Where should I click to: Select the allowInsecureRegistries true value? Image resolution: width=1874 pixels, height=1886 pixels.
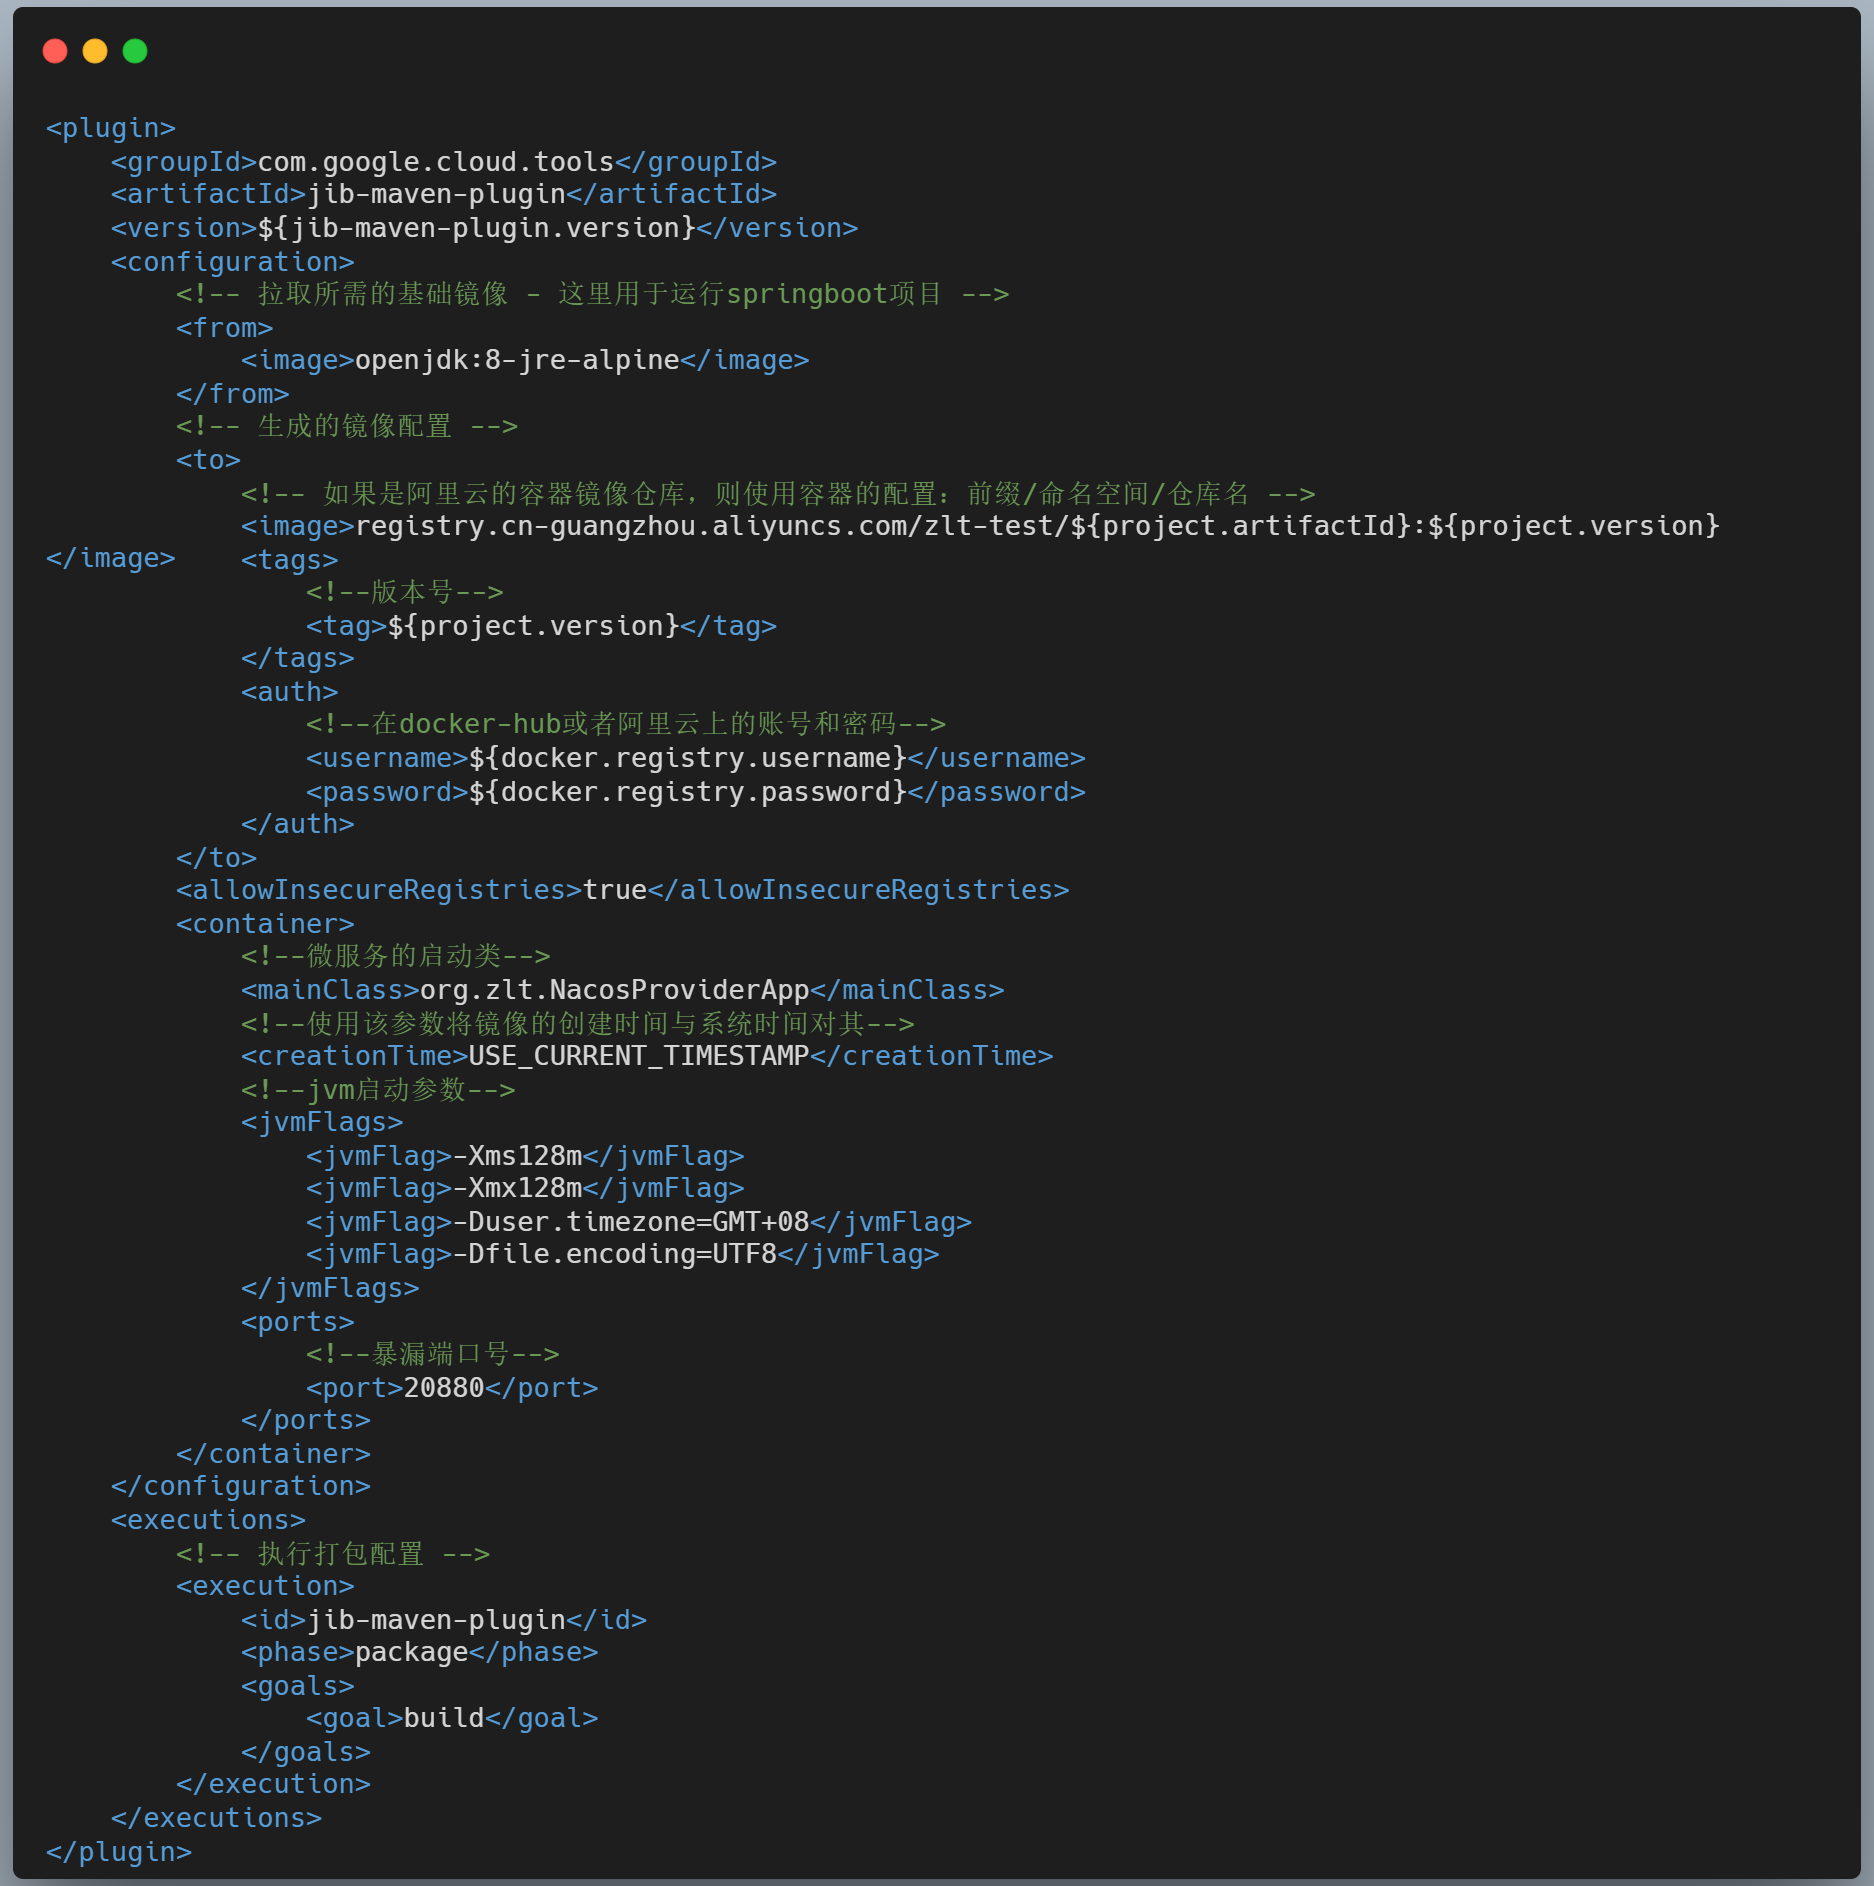click(616, 889)
